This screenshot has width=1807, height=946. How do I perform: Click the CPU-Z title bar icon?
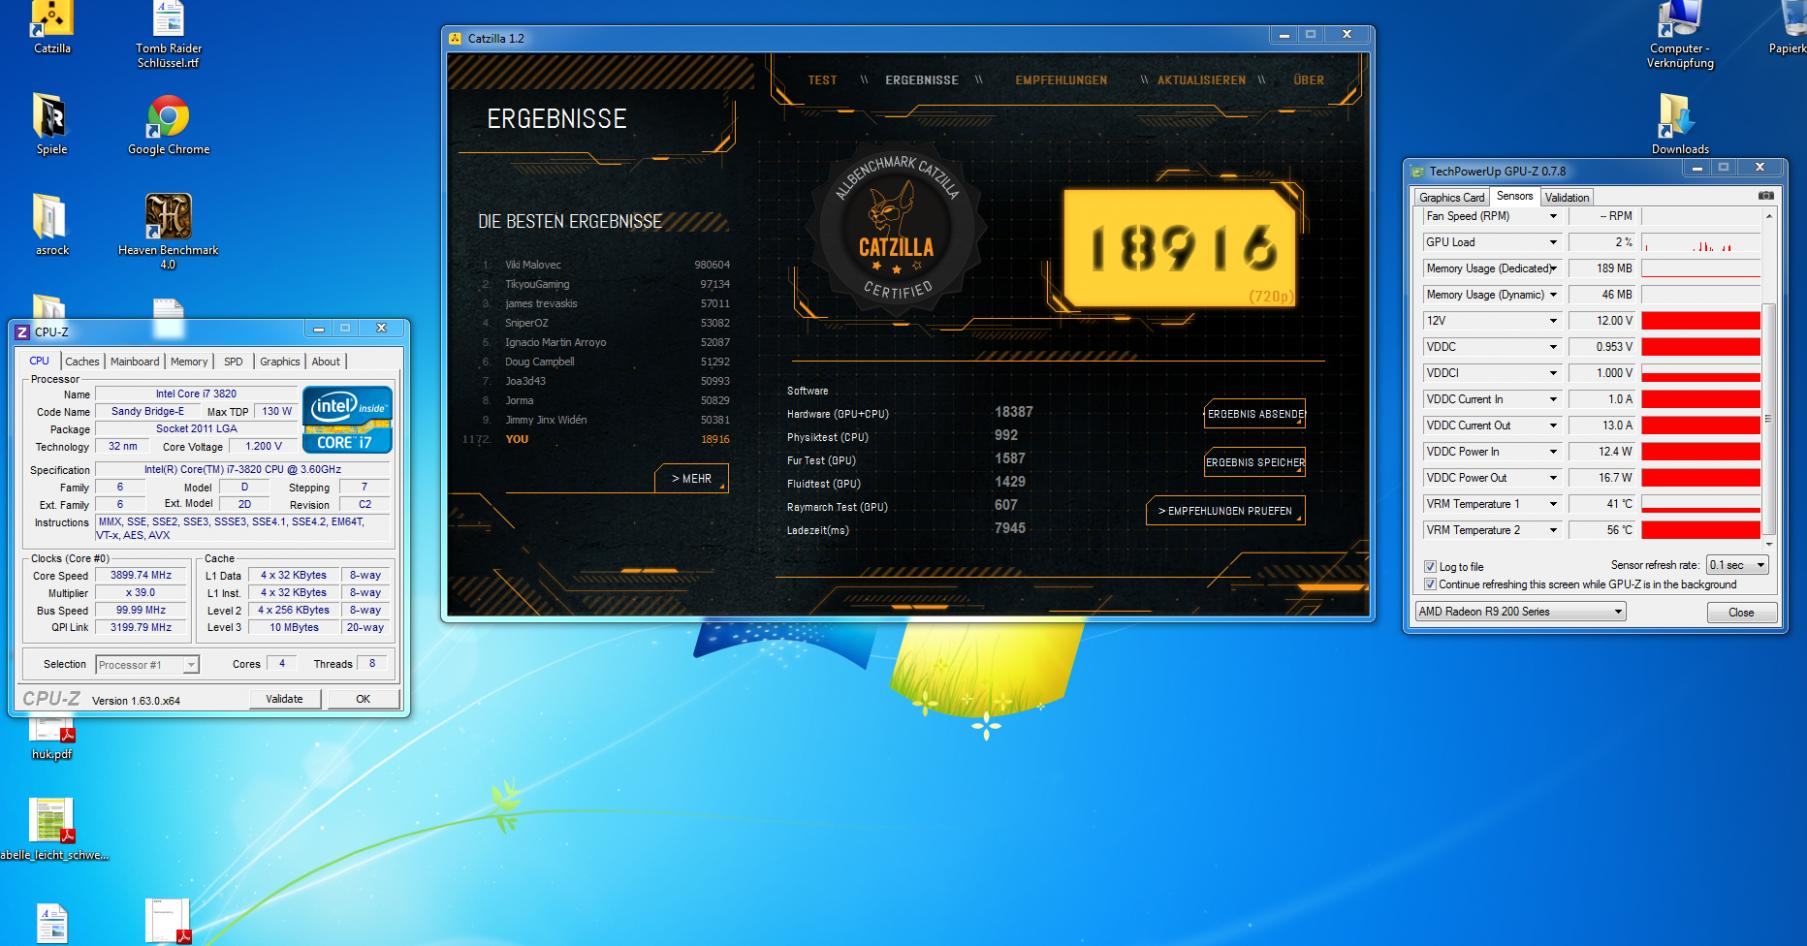tap(22, 332)
